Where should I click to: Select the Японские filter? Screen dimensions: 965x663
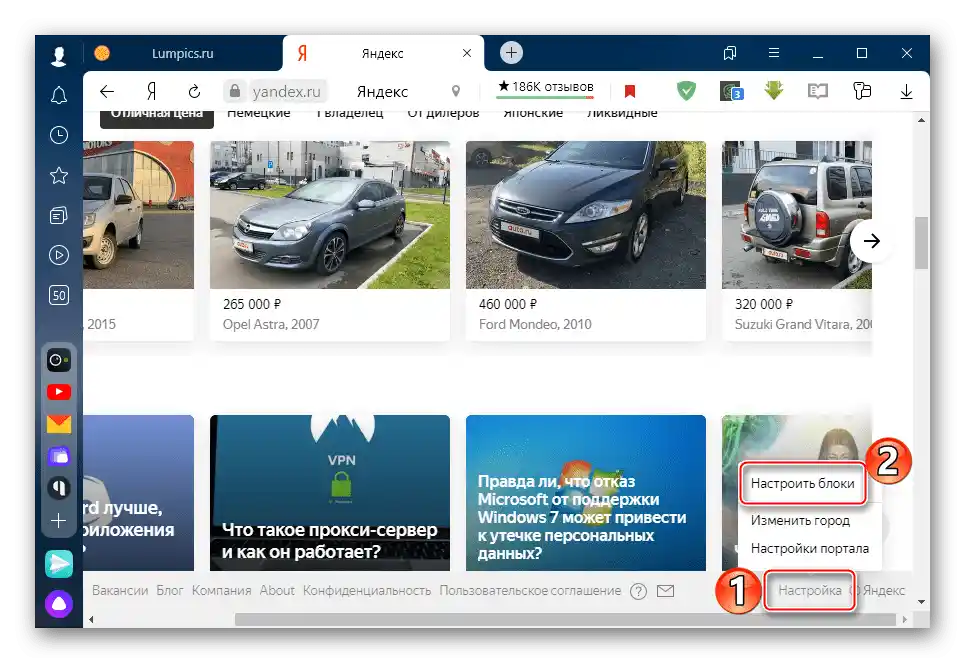(533, 113)
